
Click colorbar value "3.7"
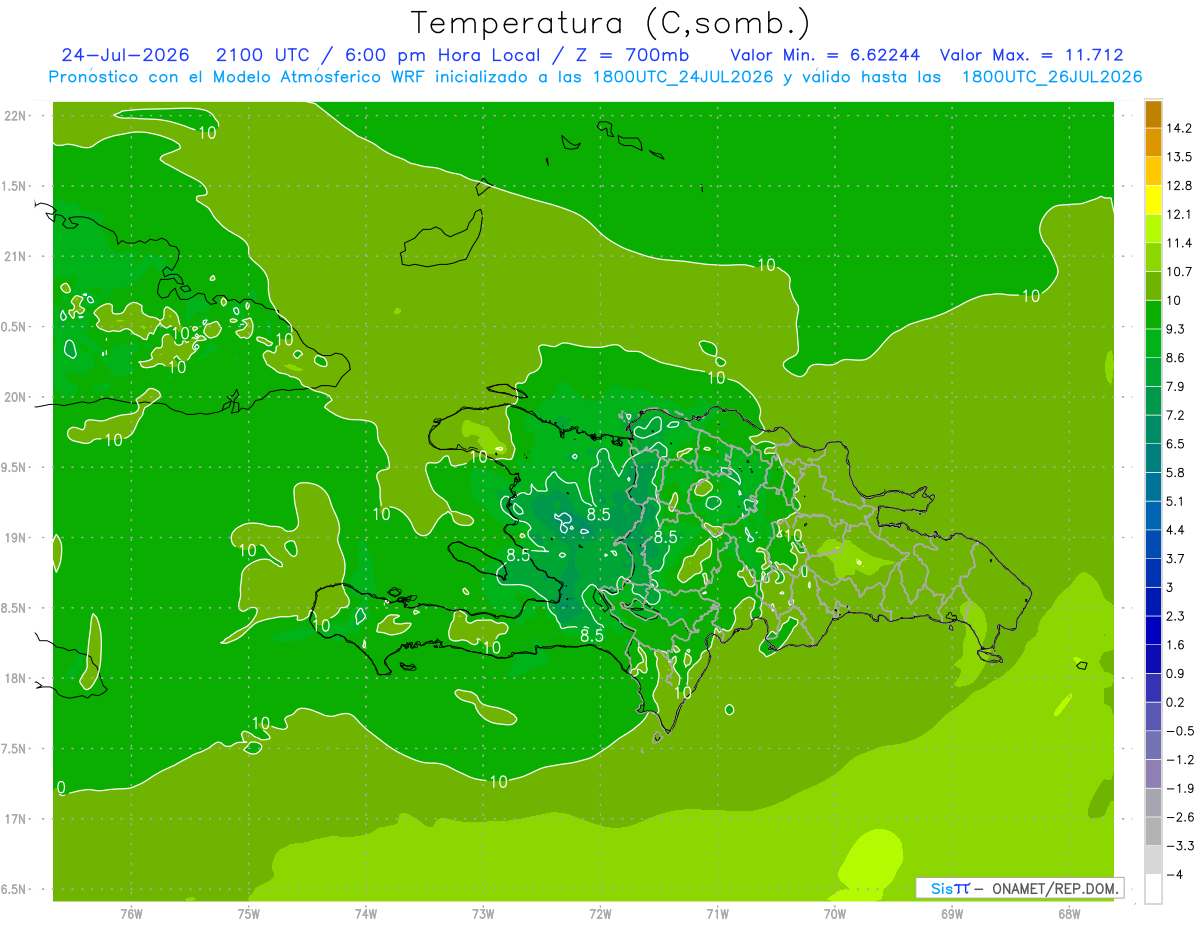point(1176,558)
